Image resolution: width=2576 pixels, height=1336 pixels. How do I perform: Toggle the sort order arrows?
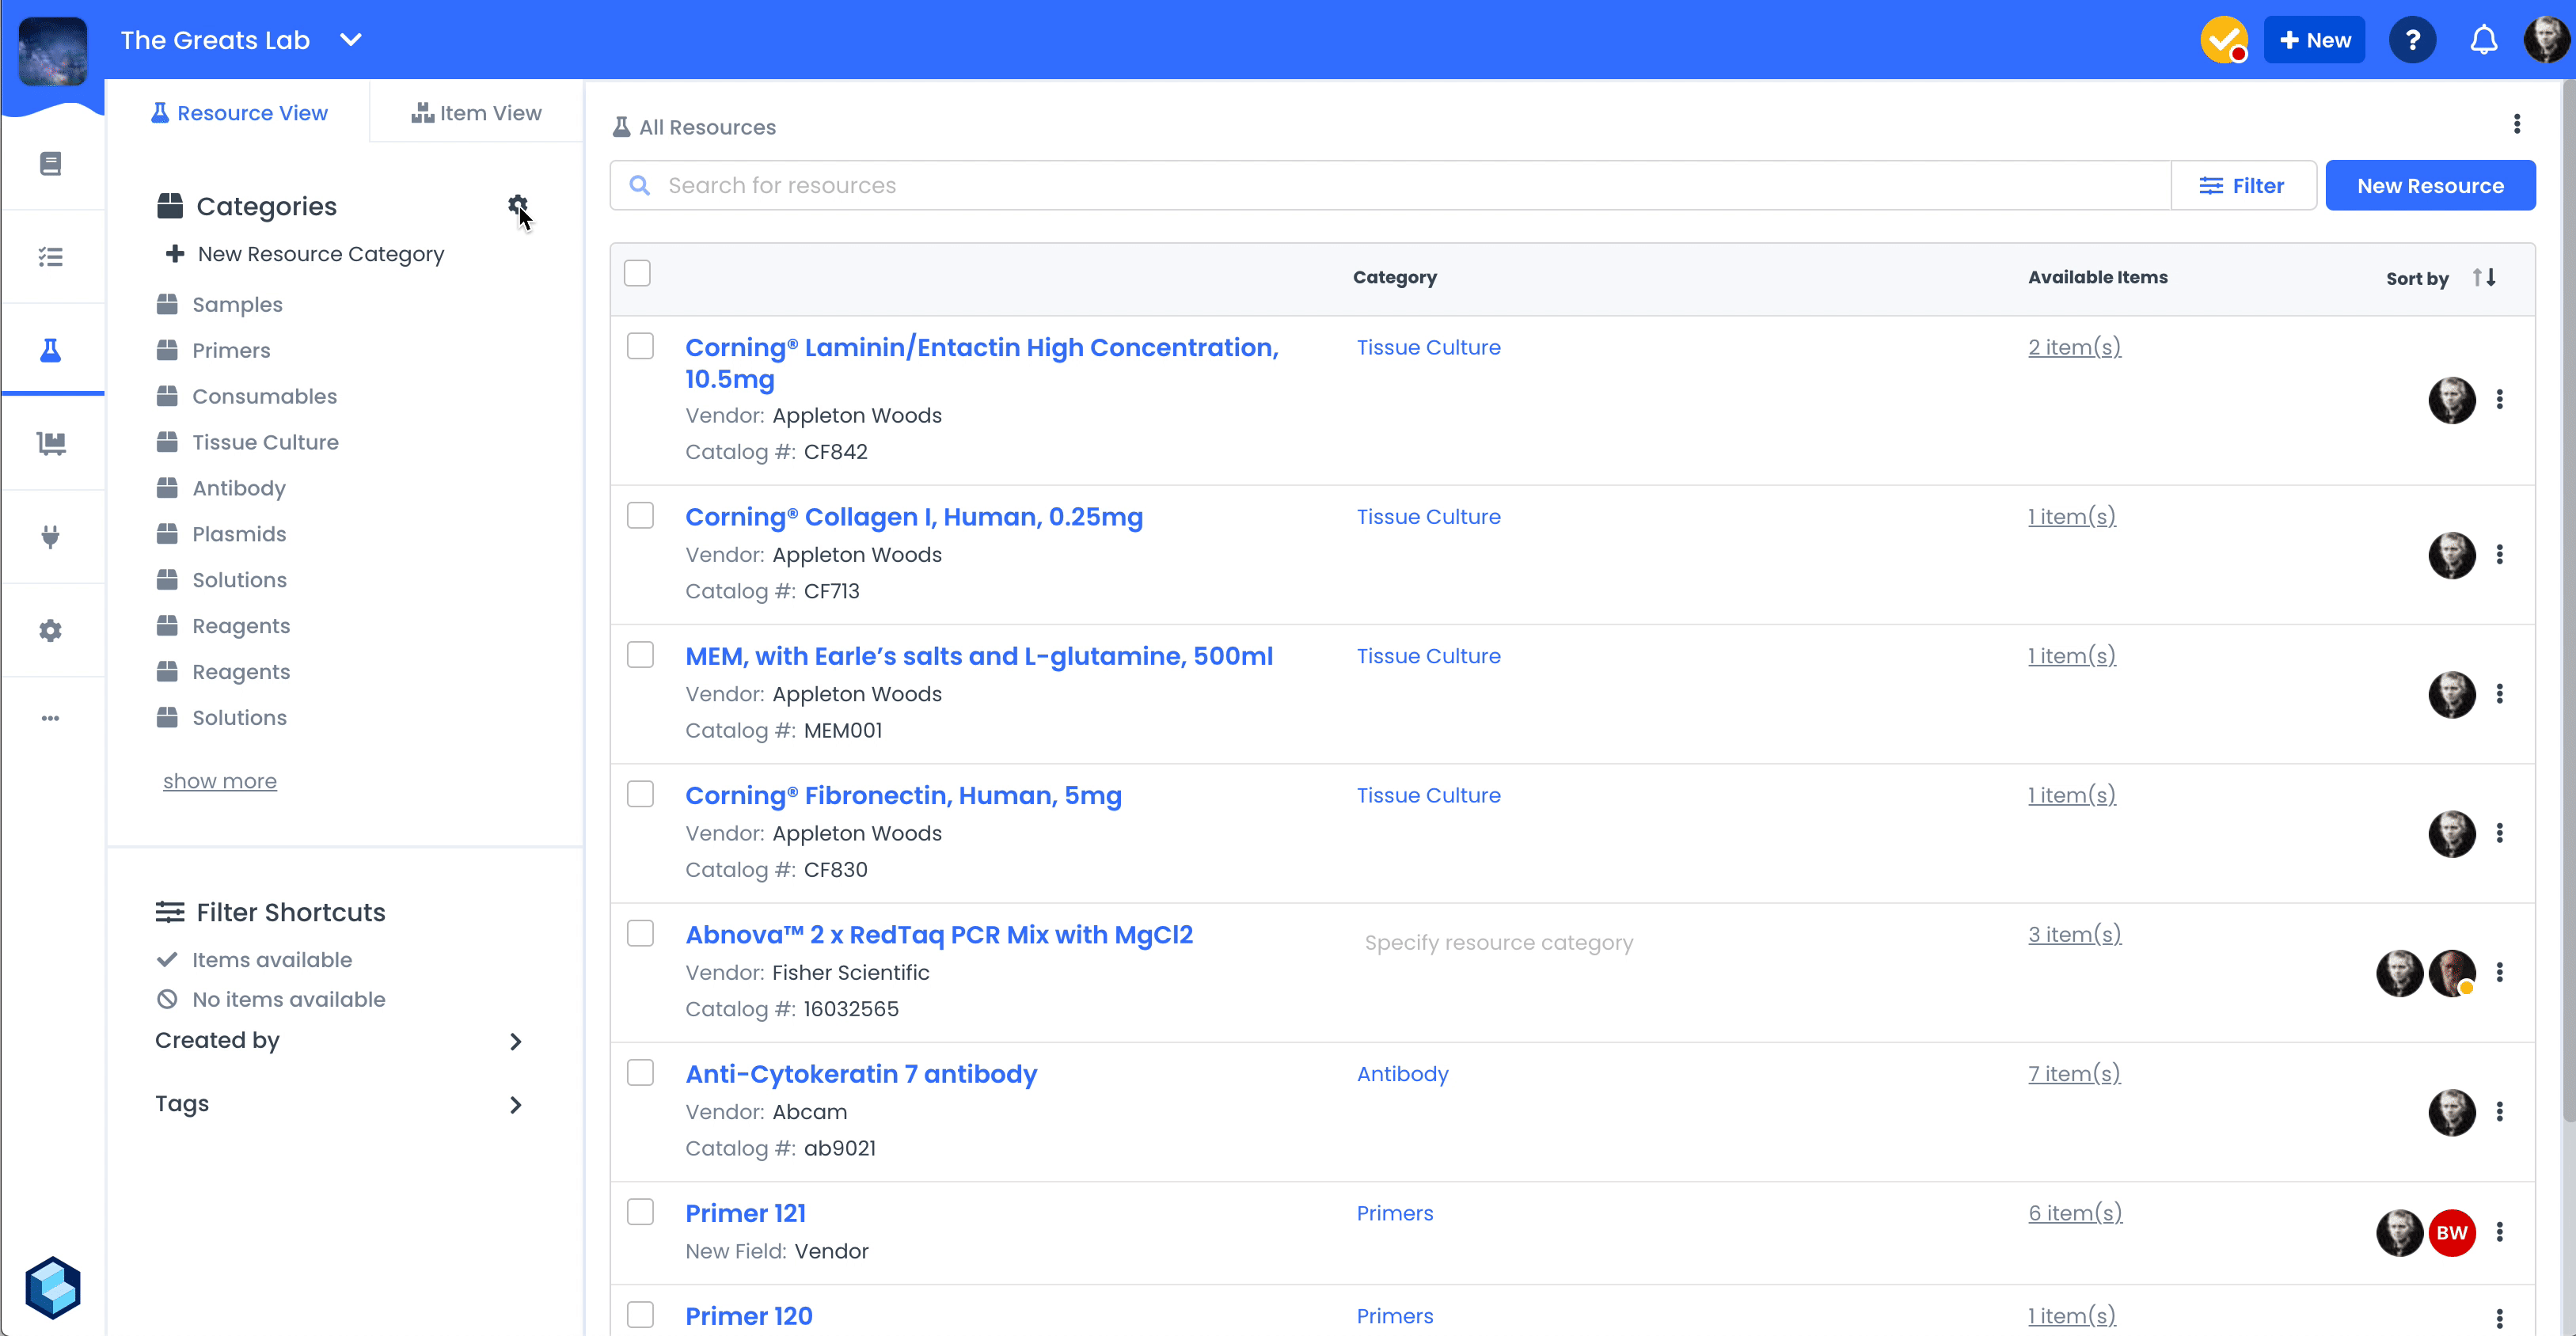point(2484,277)
